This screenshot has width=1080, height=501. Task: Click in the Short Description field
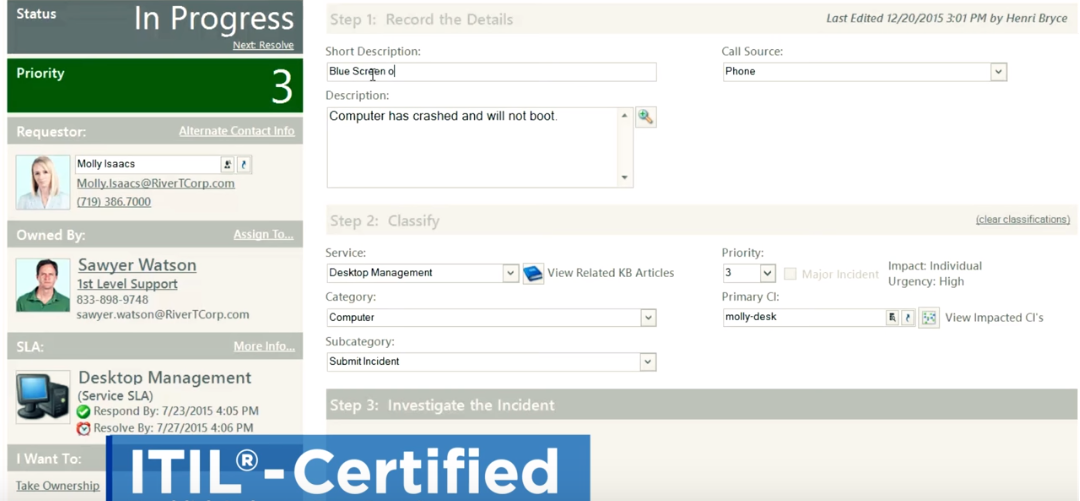click(x=491, y=72)
